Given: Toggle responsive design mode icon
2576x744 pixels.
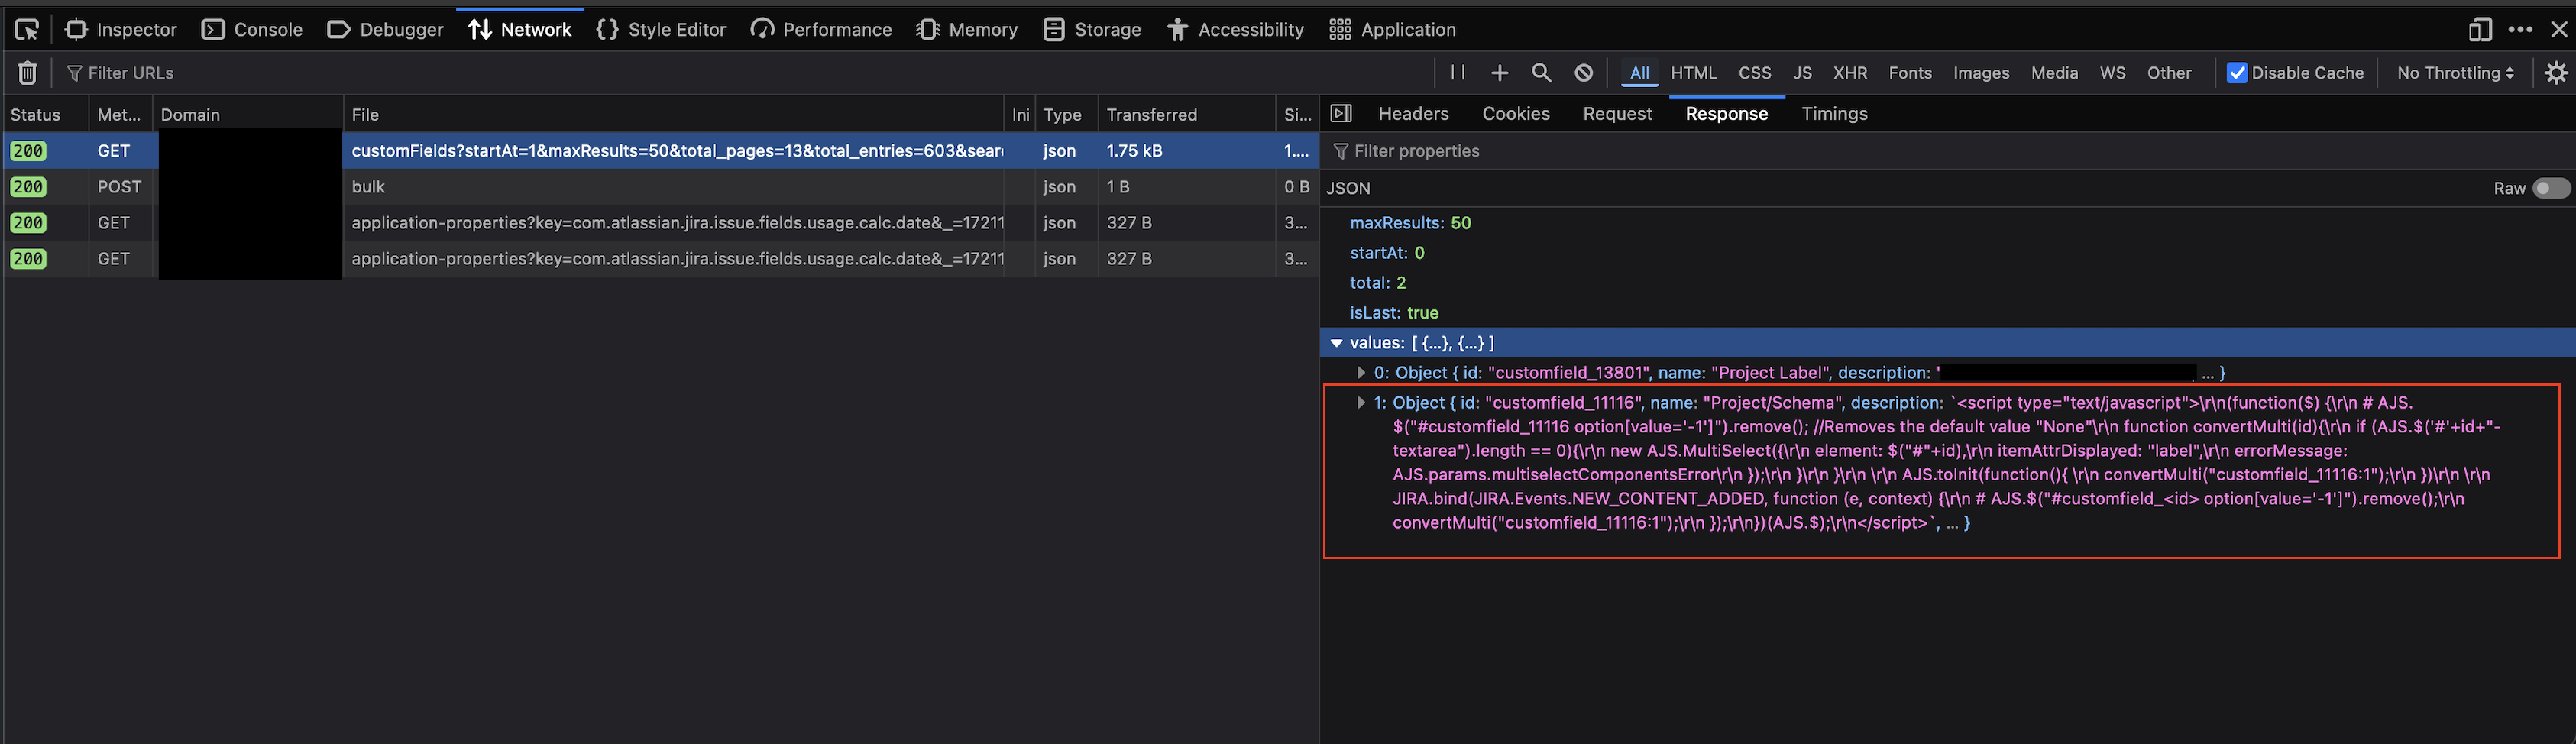Looking at the screenshot, I should pos(2479,30).
